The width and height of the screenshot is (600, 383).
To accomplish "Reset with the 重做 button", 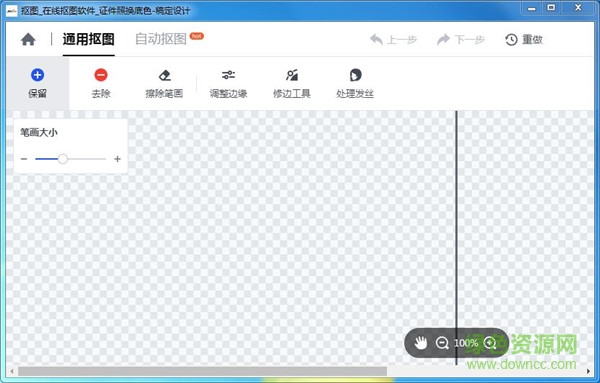I will pos(524,39).
